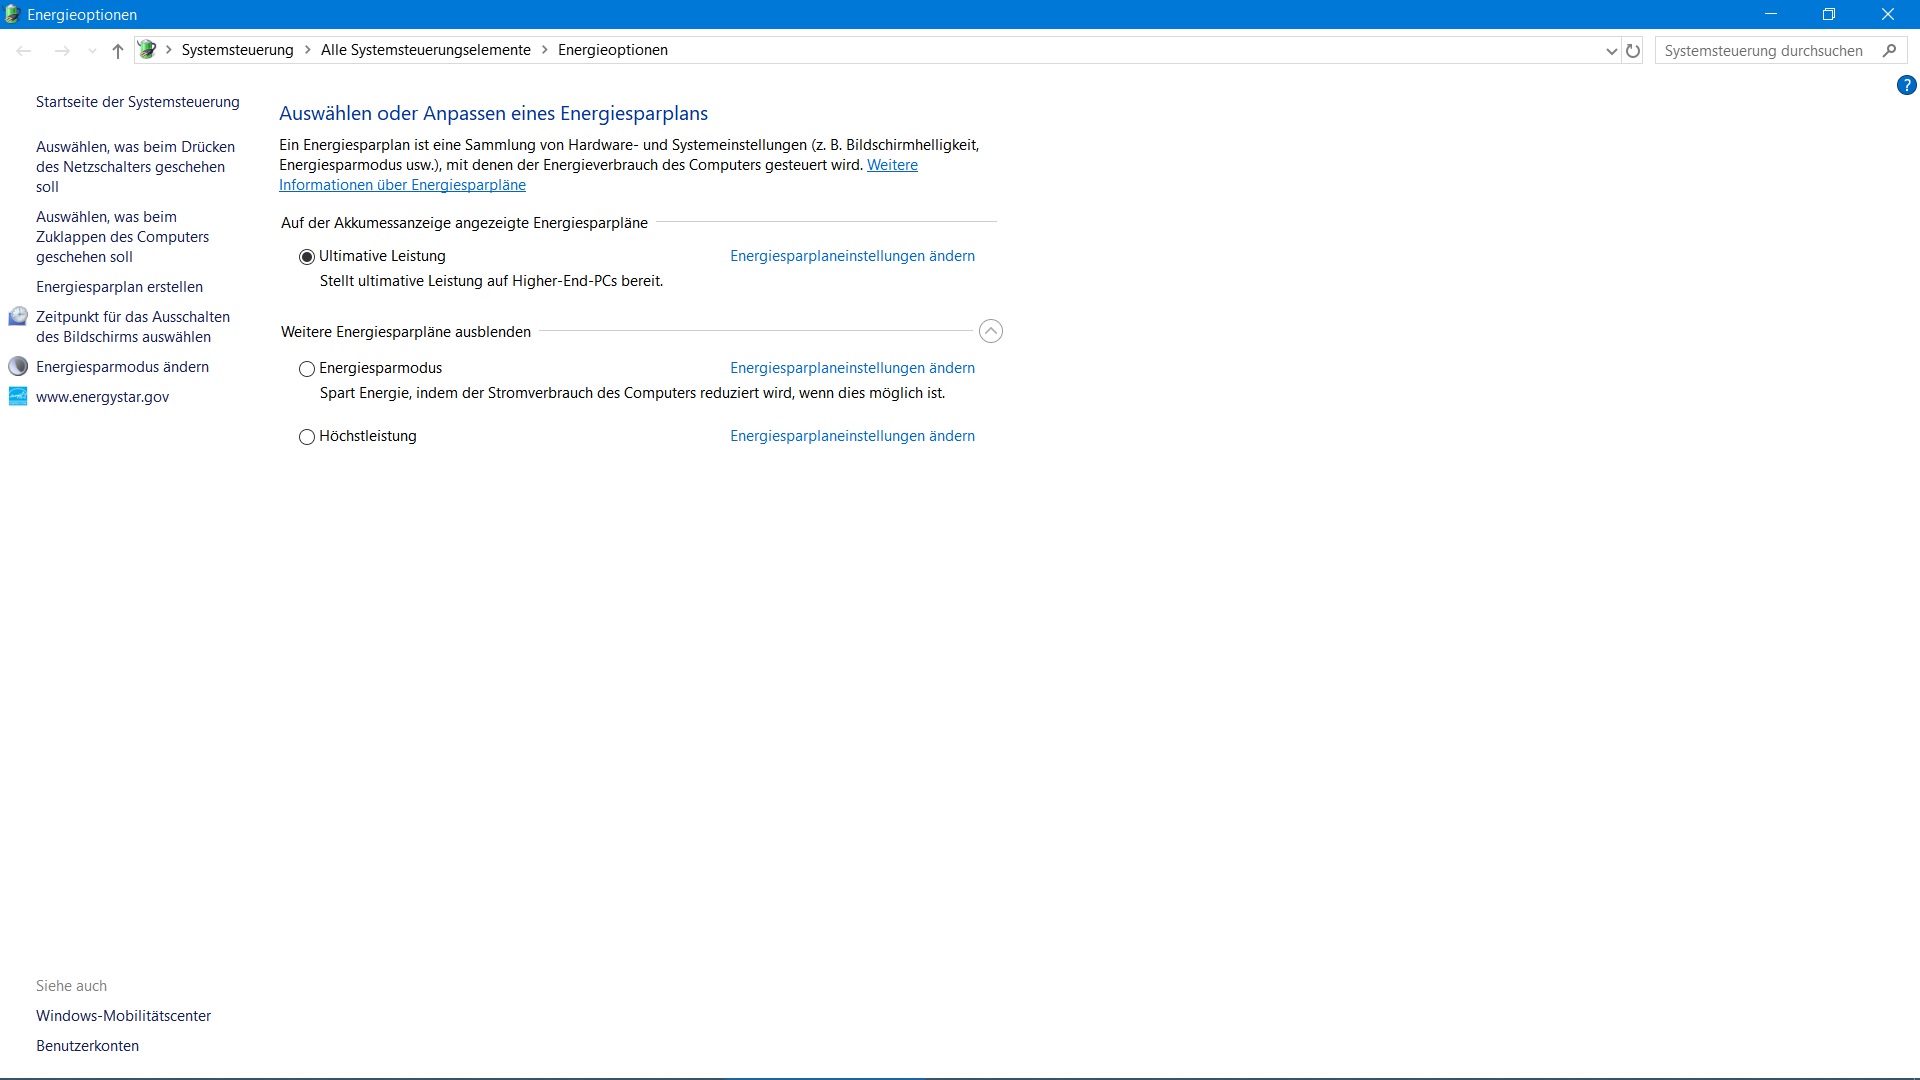Click the control panel icon in address bar

[147, 50]
